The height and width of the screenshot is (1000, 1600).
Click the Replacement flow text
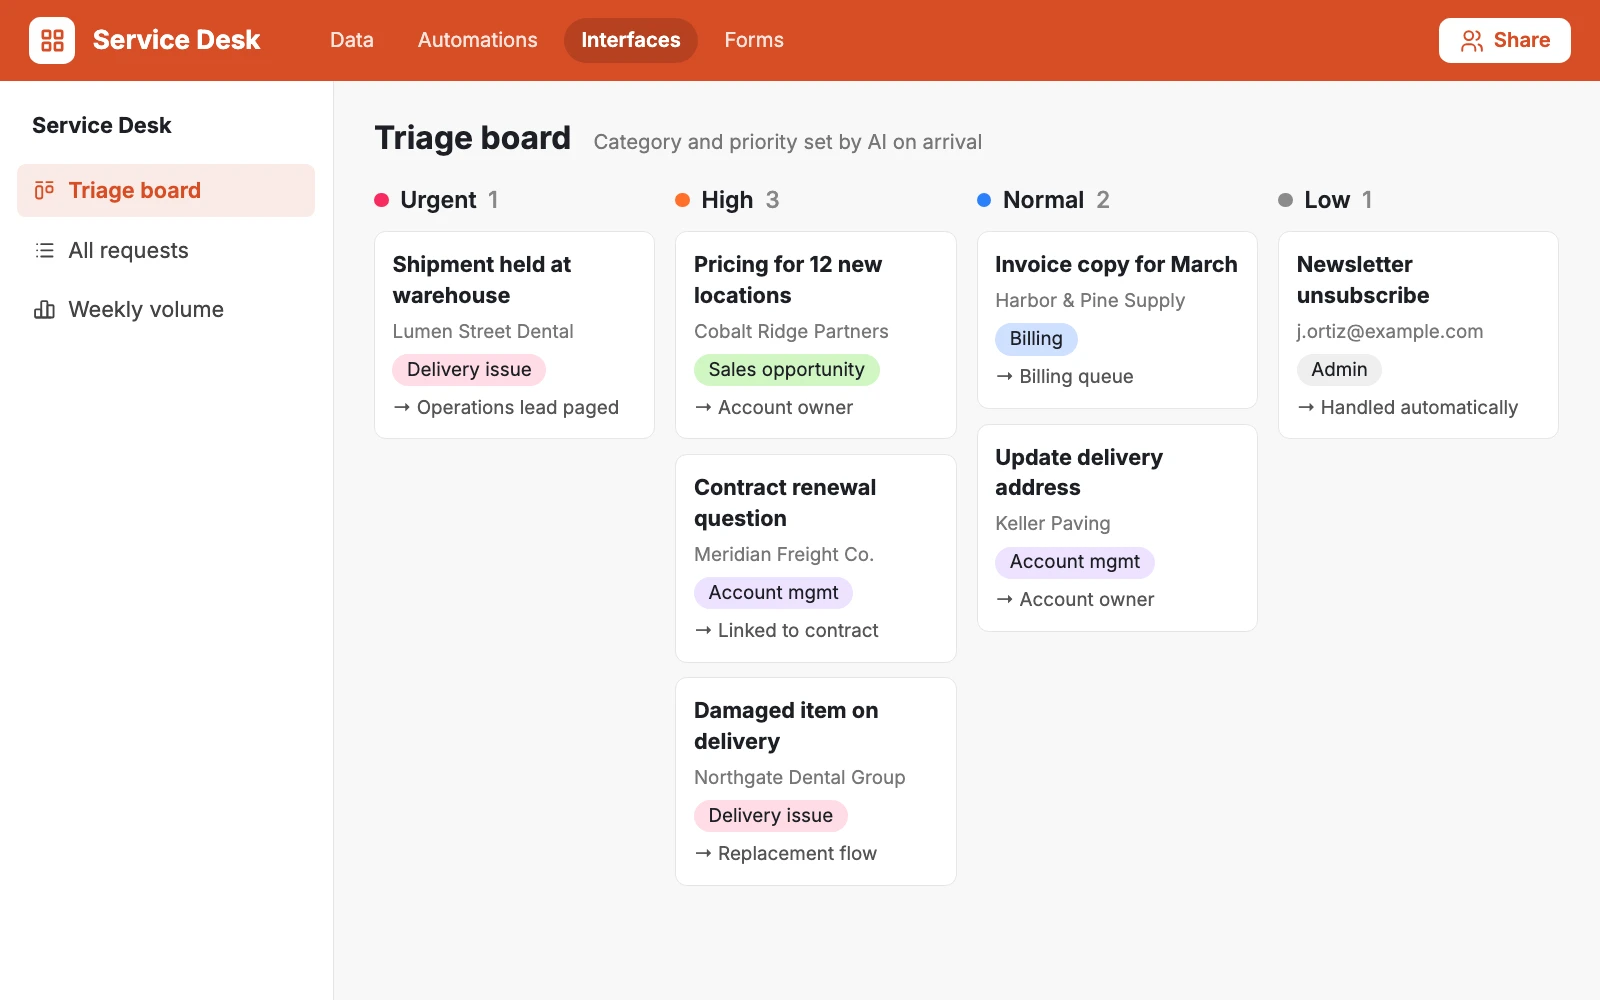tap(797, 854)
